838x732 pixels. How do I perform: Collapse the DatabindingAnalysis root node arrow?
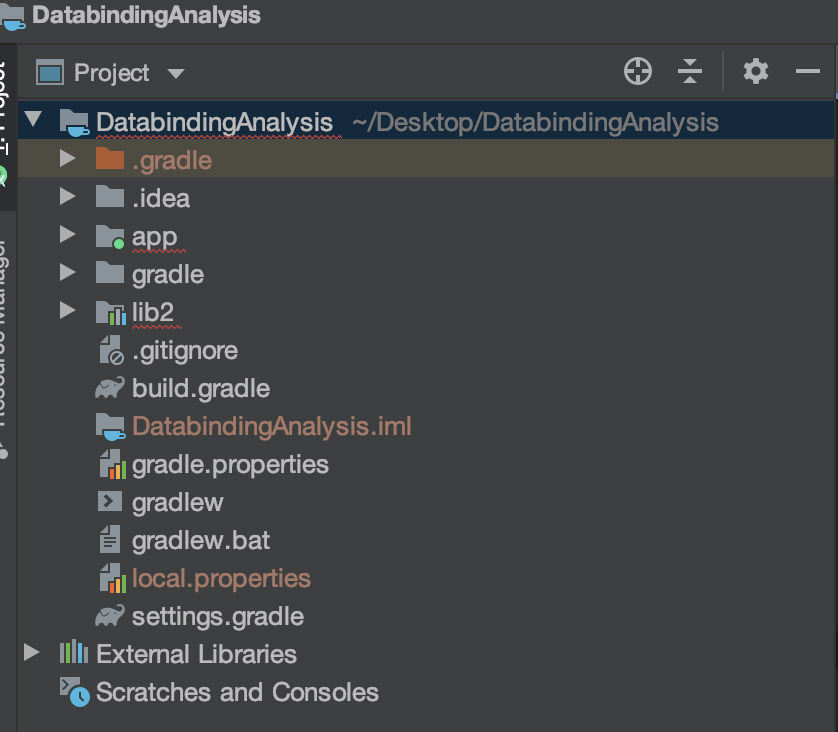(x=33, y=121)
